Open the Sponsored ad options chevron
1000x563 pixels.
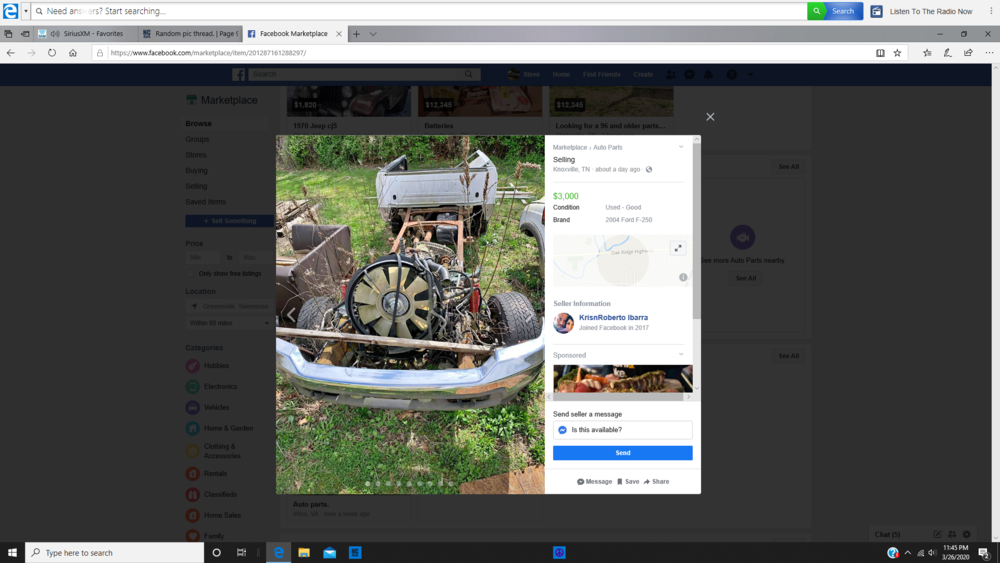coord(681,355)
